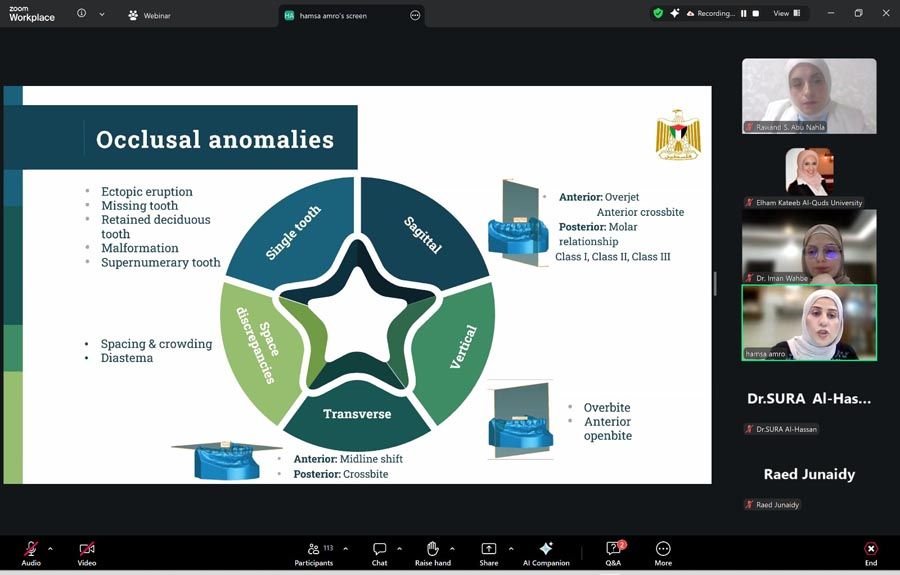Open the meeting info icon
Image resolution: width=900 pixels, height=575 pixels.
pyautogui.click(x=81, y=14)
